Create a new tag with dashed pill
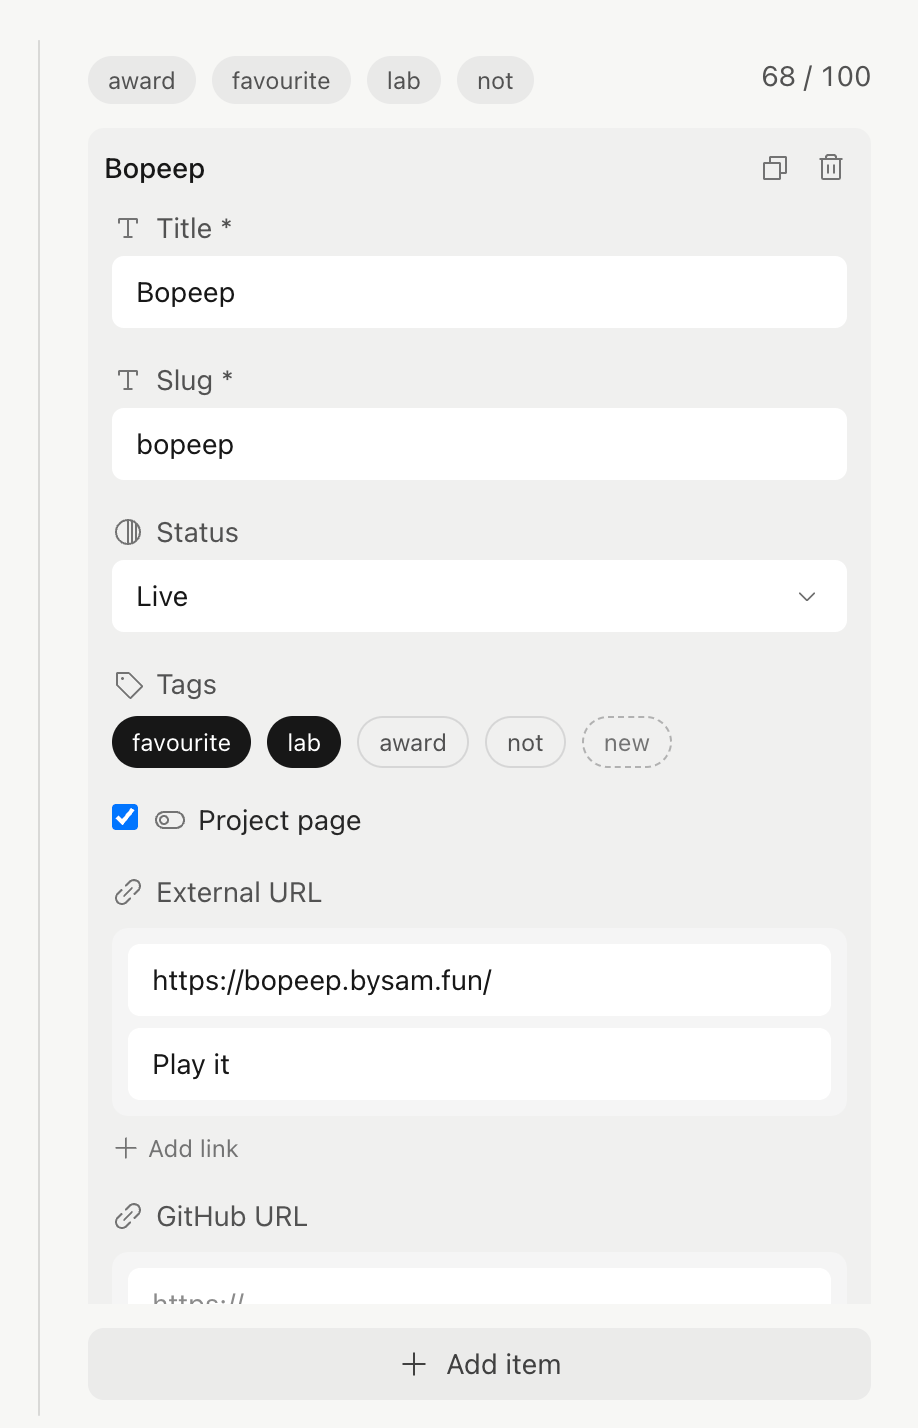 (x=627, y=742)
